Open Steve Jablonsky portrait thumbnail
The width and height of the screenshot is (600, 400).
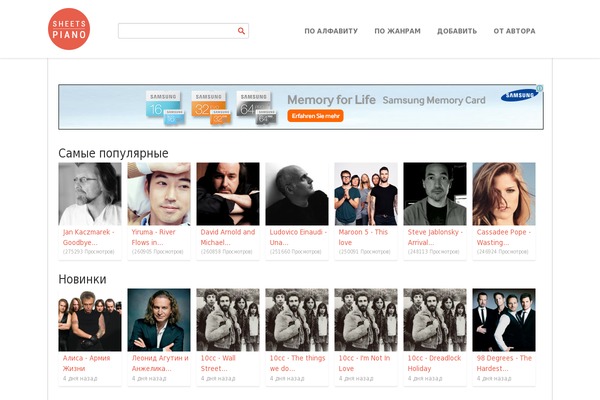click(435, 194)
